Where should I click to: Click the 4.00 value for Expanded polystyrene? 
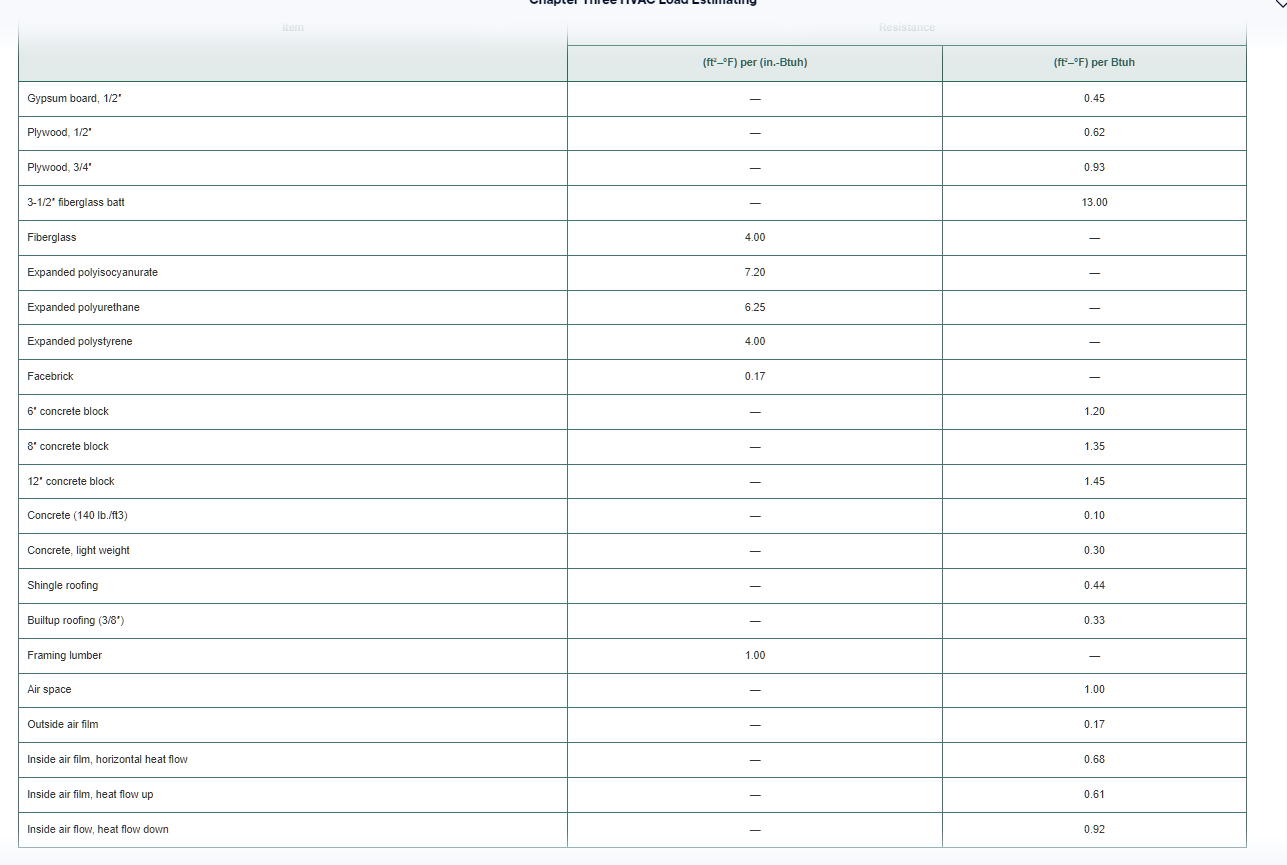pyautogui.click(x=755, y=342)
